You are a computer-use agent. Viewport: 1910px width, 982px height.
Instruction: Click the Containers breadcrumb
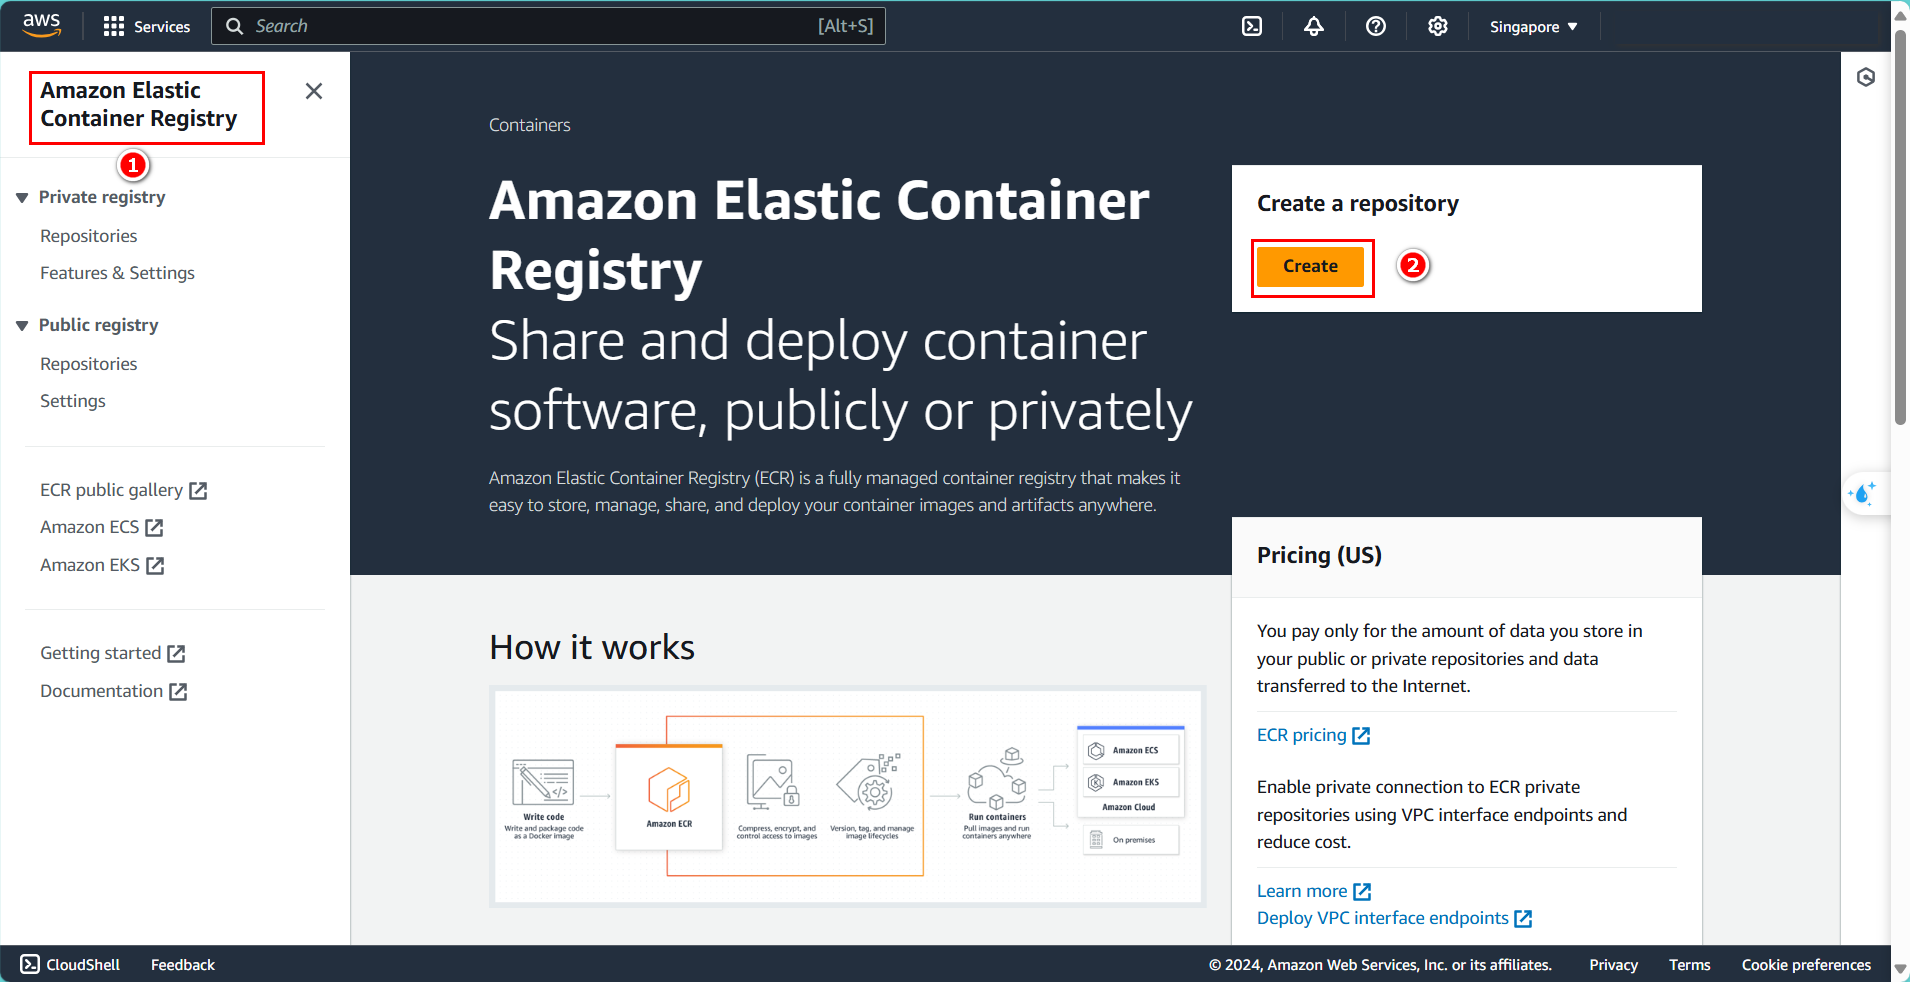(x=529, y=125)
